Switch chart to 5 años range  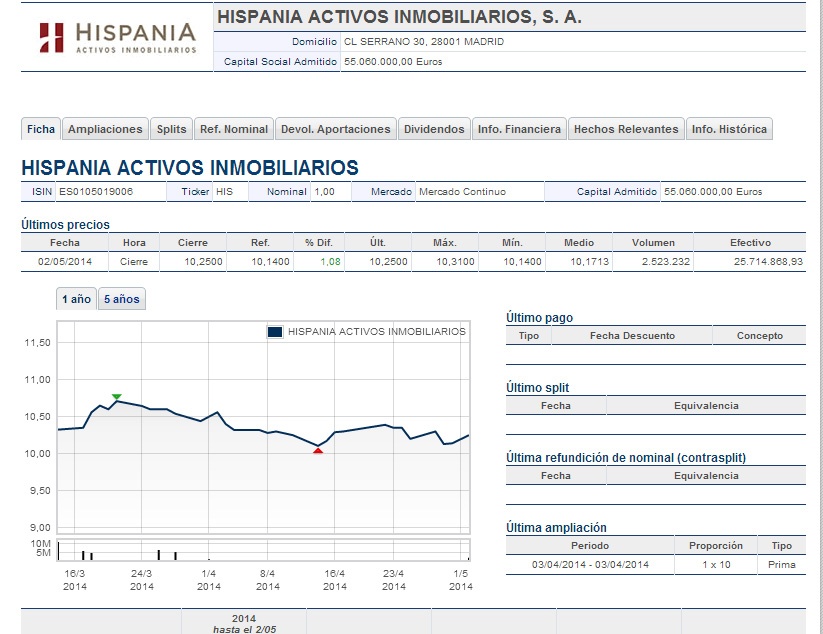point(122,299)
